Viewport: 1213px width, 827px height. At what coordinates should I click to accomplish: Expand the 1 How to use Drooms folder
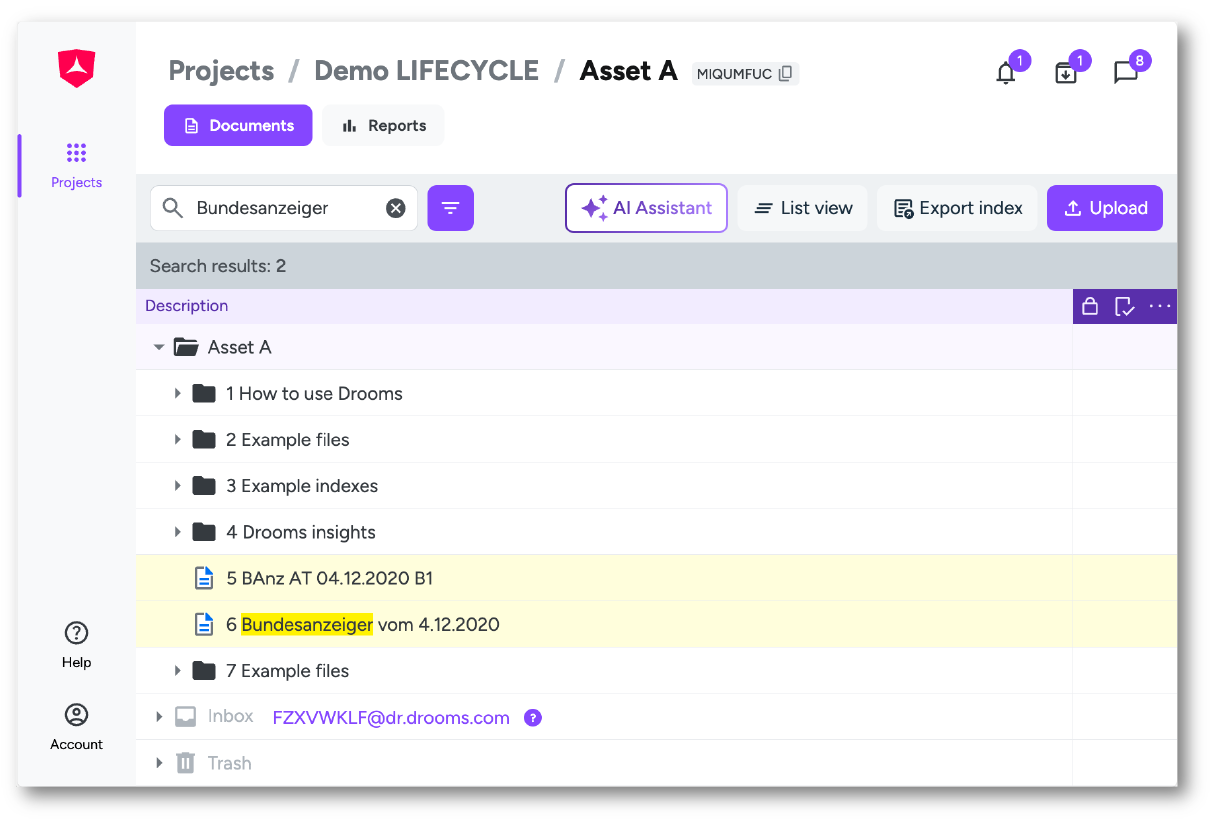click(178, 393)
